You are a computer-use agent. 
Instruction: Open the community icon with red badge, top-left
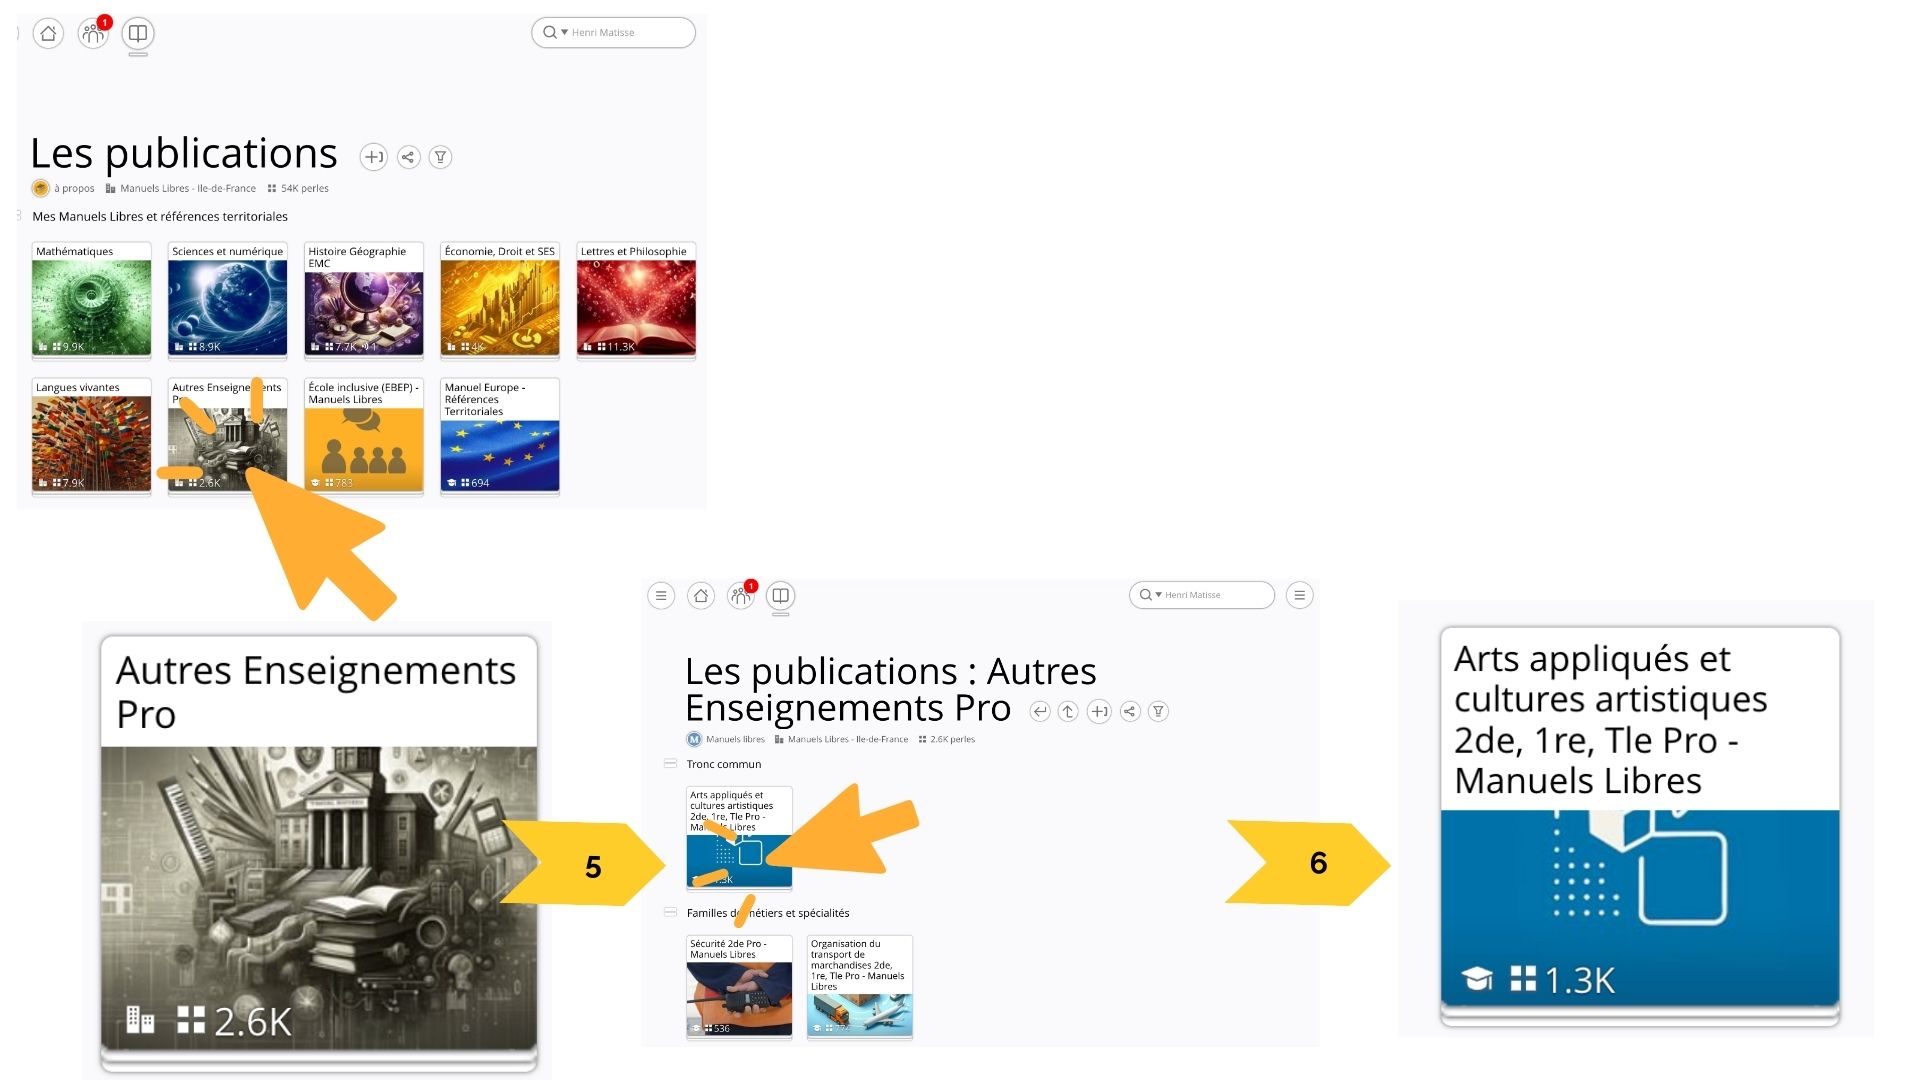point(93,34)
